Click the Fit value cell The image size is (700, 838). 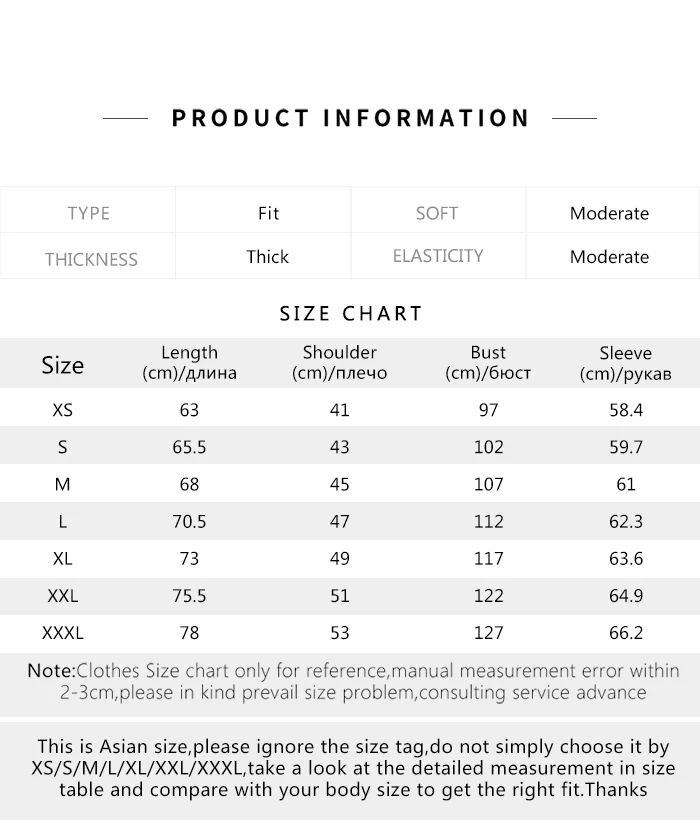268,213
